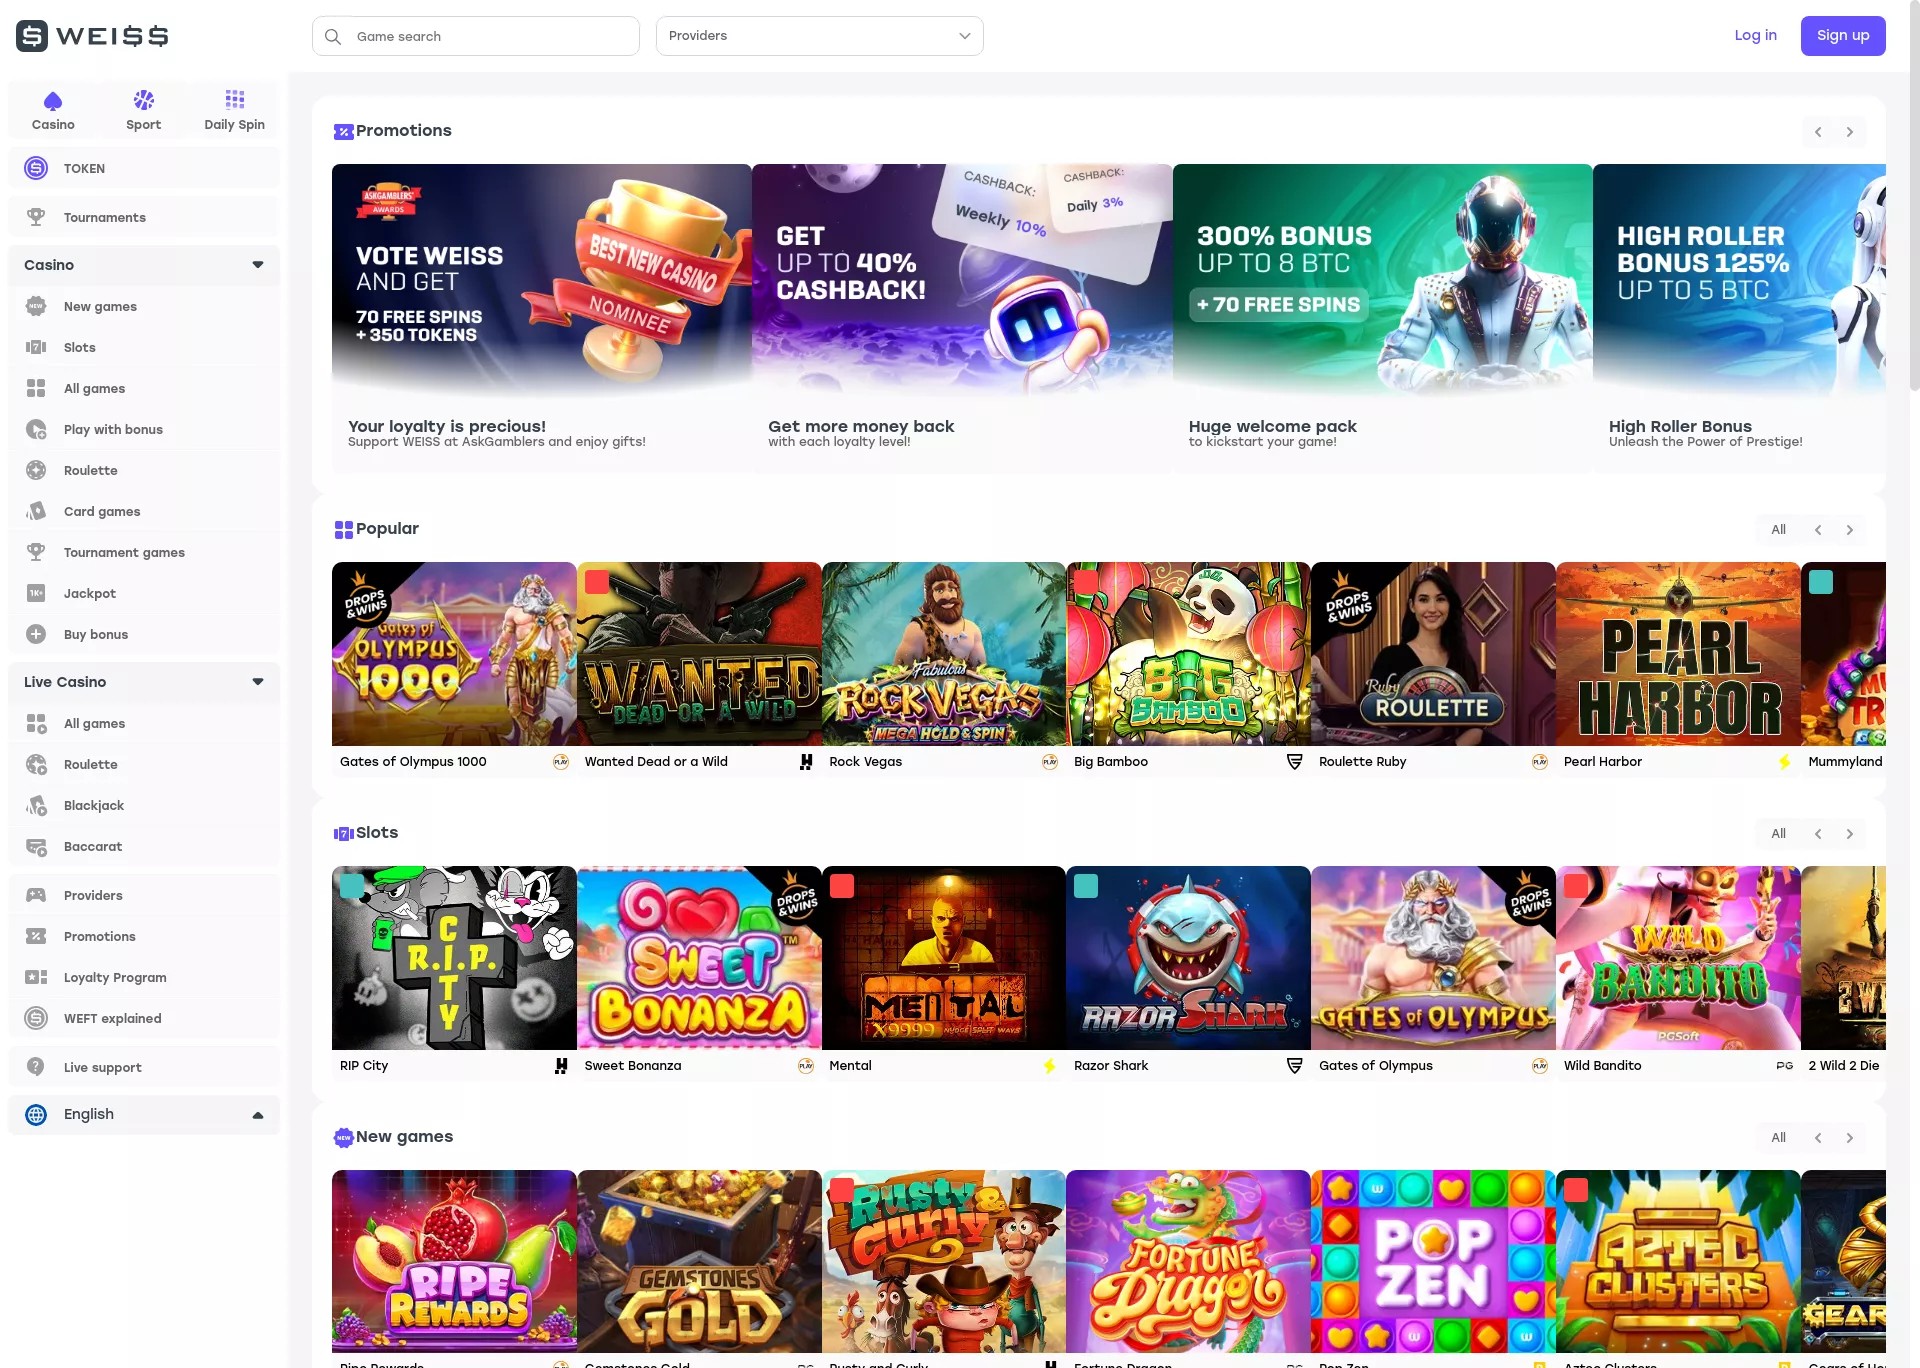The width and height of the screenshot is (1920, 1368).
Task: Click the Game search input field
Action: pyautogui.click(x=476, y=36)
